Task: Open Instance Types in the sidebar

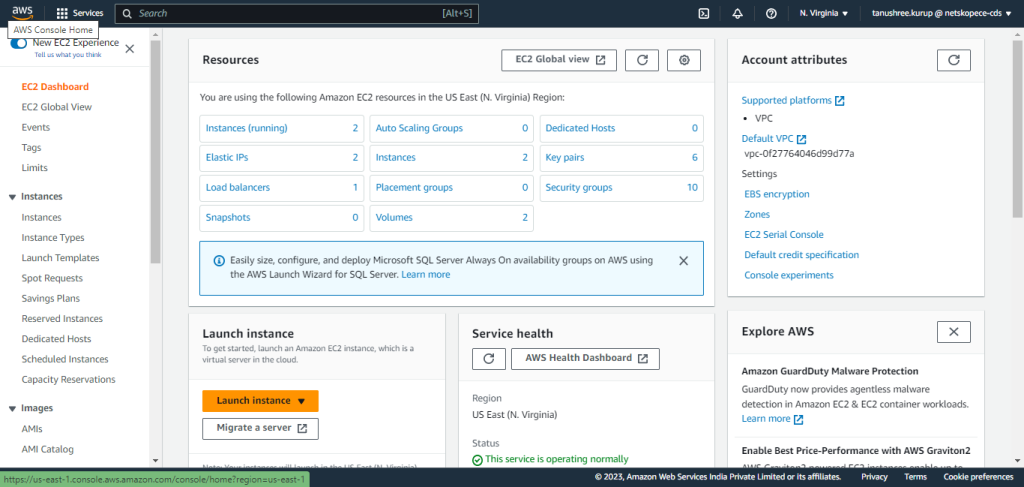Action: [x=53, y=238]
